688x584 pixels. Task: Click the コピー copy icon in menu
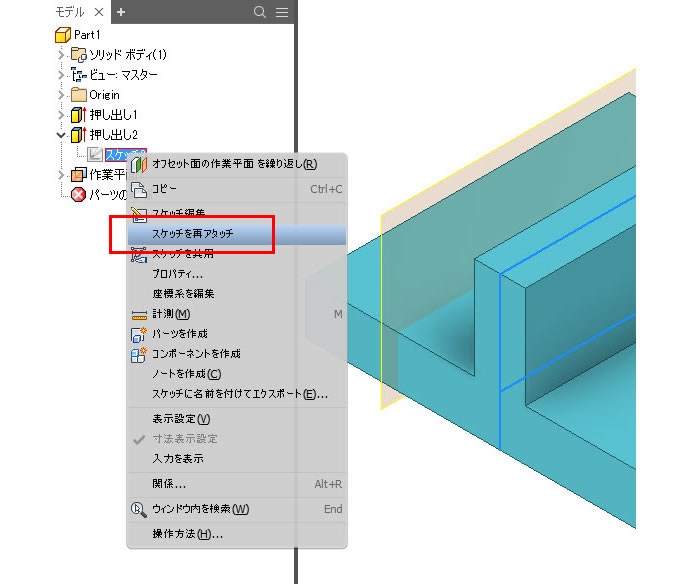pos(139,189)
